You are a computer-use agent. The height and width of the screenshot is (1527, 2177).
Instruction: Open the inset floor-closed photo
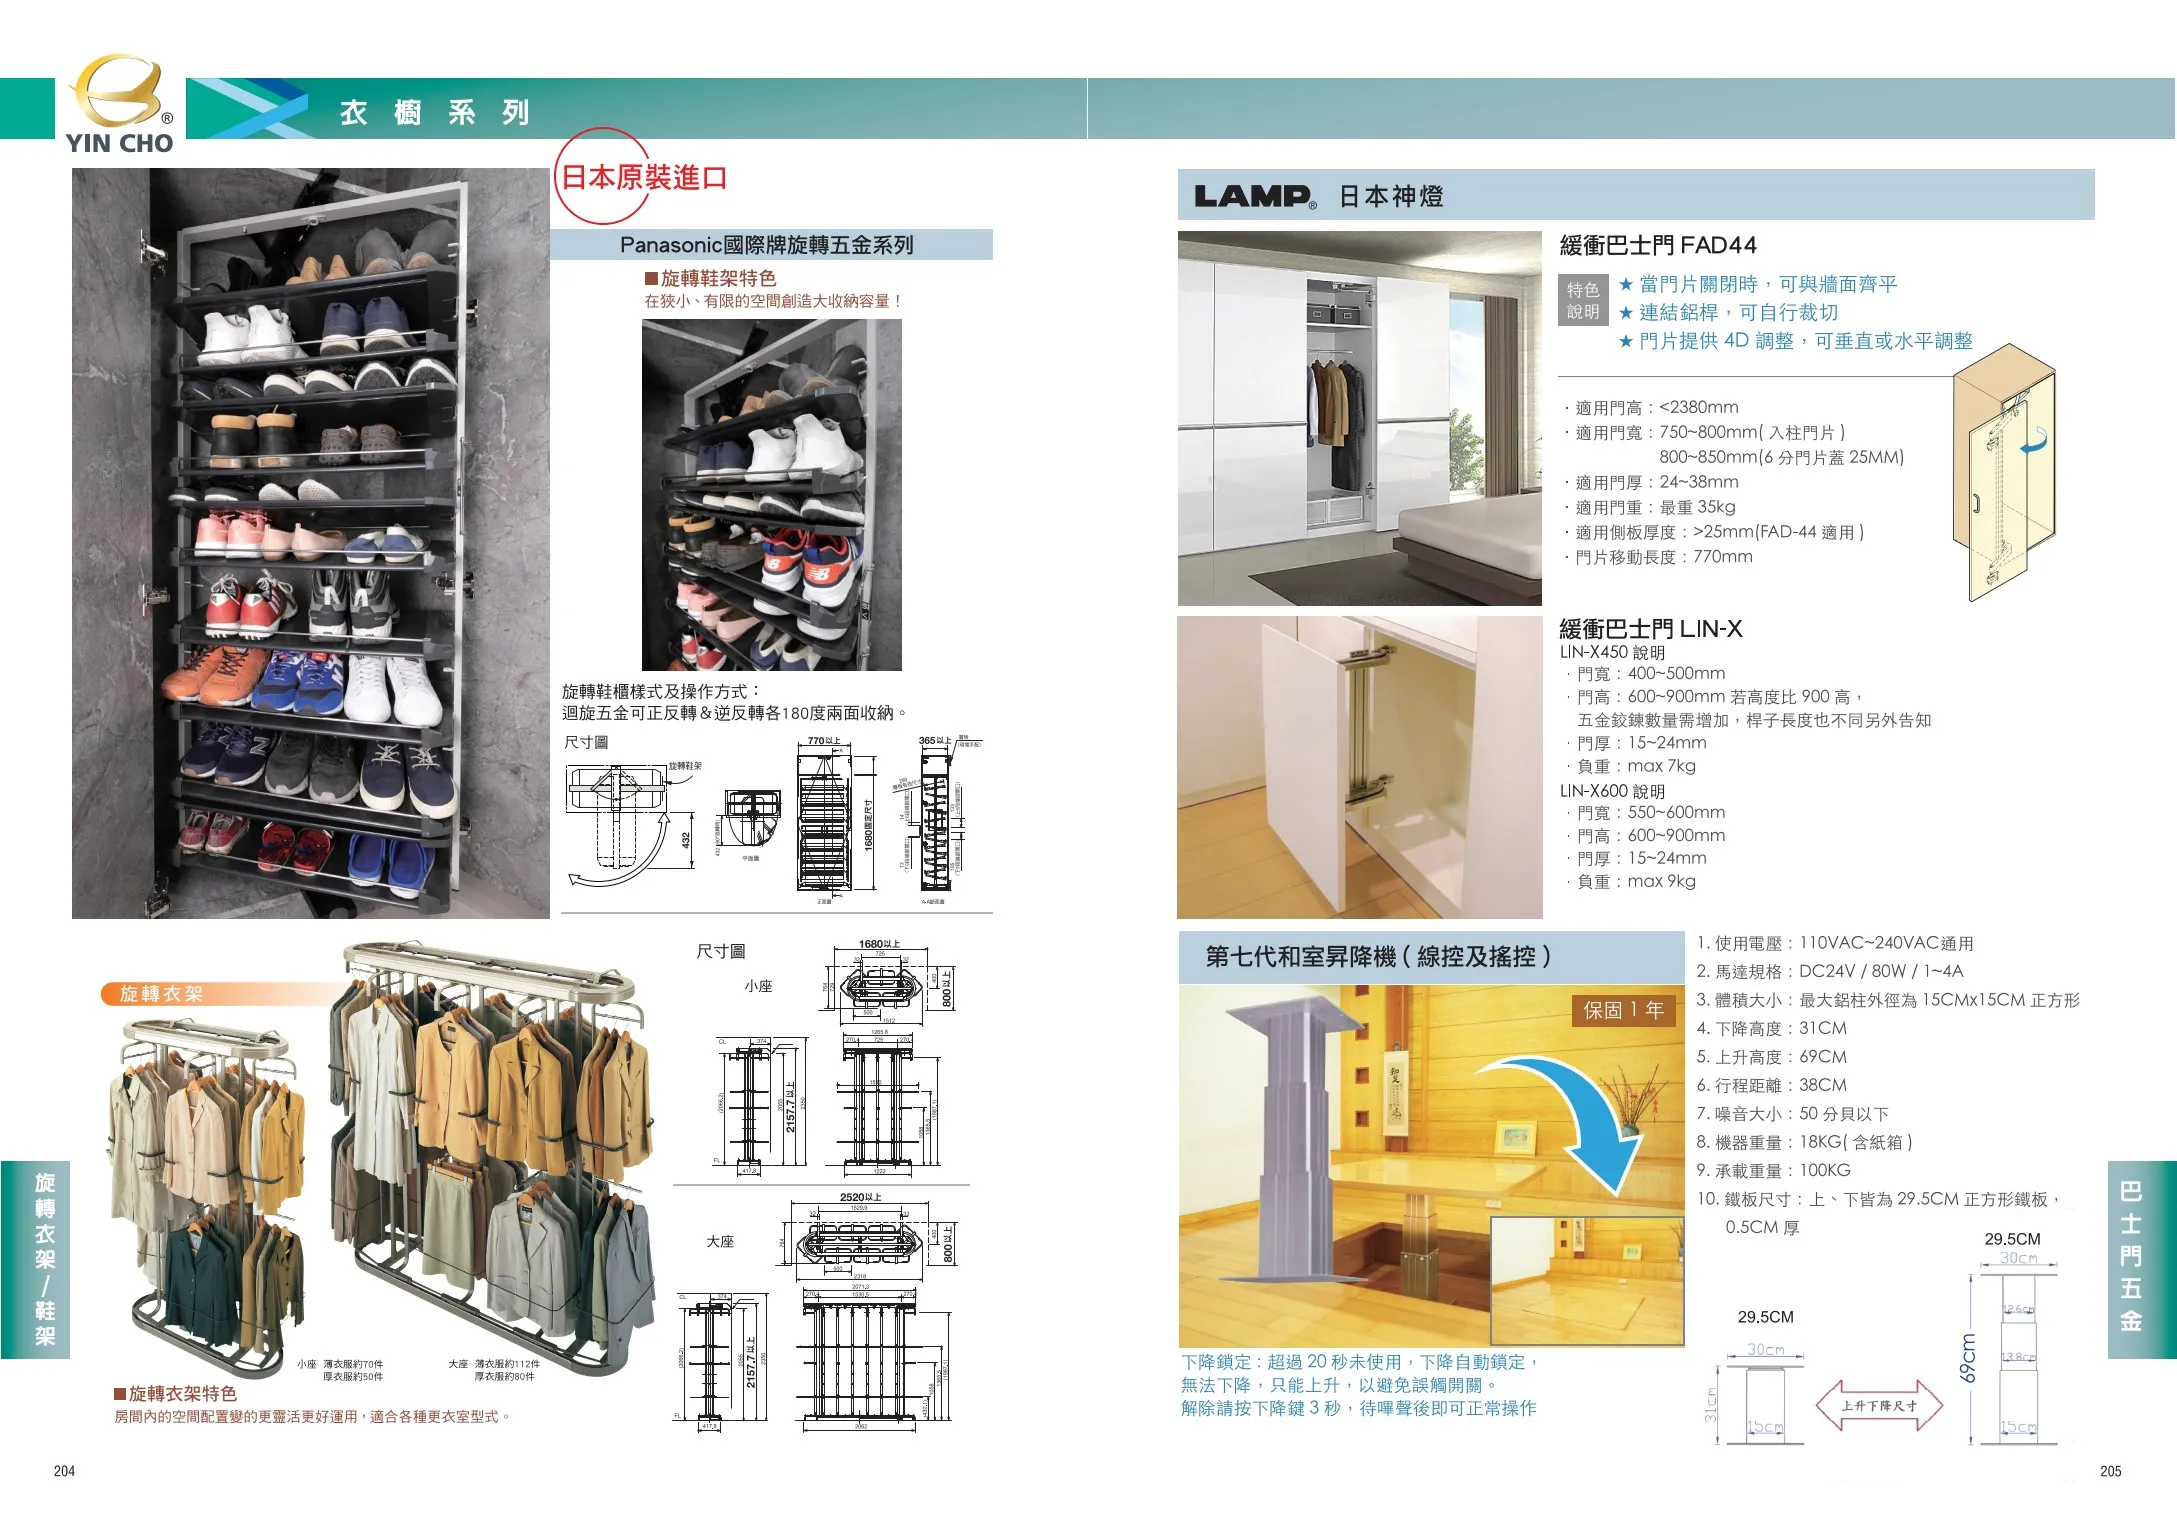tap(1587, 1280)
